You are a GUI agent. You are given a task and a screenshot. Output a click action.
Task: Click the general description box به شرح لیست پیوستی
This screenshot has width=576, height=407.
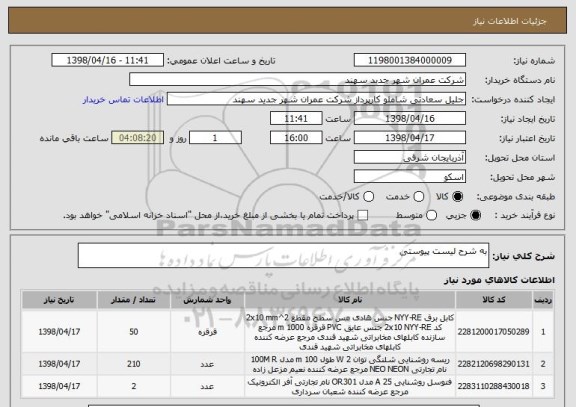tap(283, 255)
